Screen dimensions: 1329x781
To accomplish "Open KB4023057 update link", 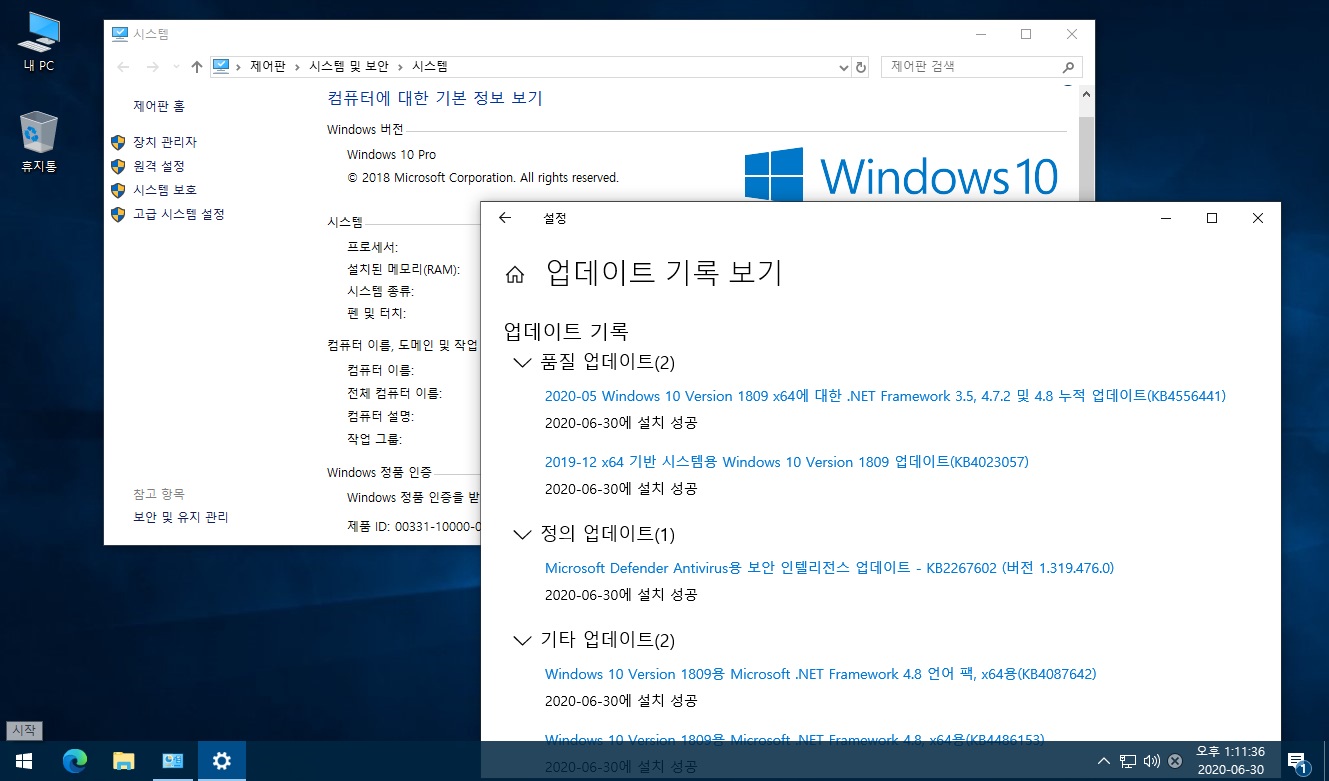I will [x=787, y=462].
